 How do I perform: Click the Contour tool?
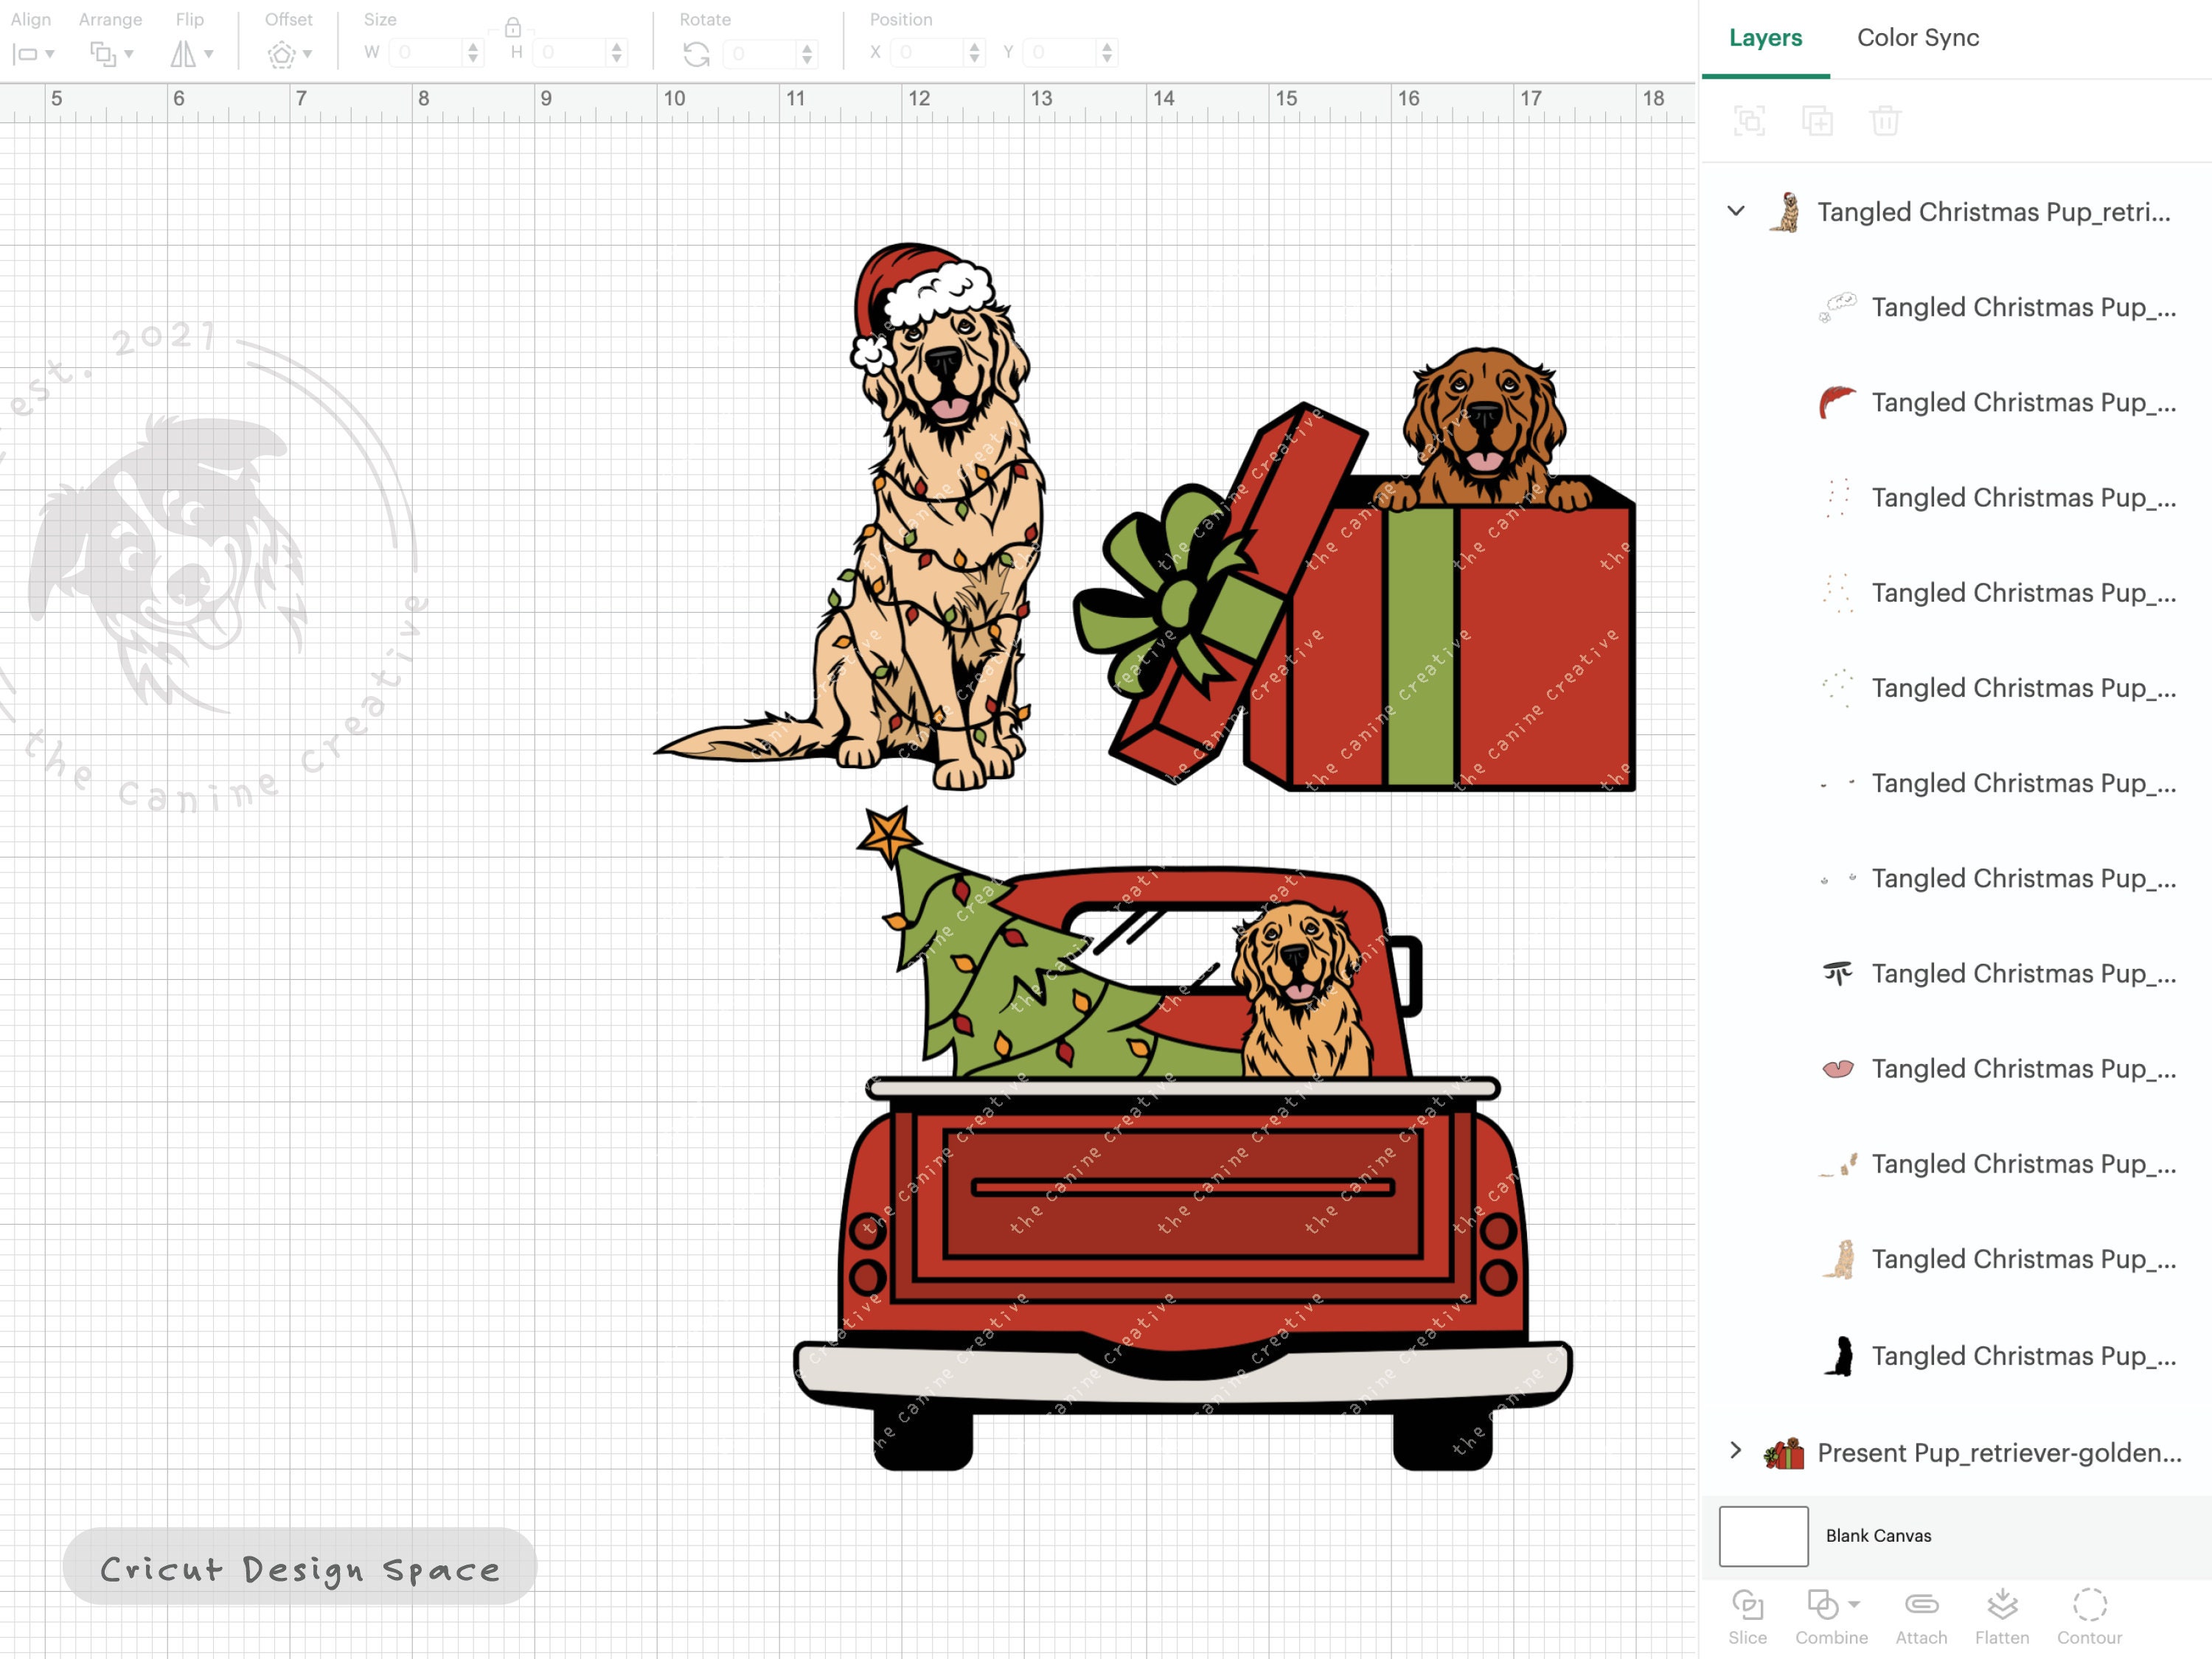(x=2089, y=1617)
